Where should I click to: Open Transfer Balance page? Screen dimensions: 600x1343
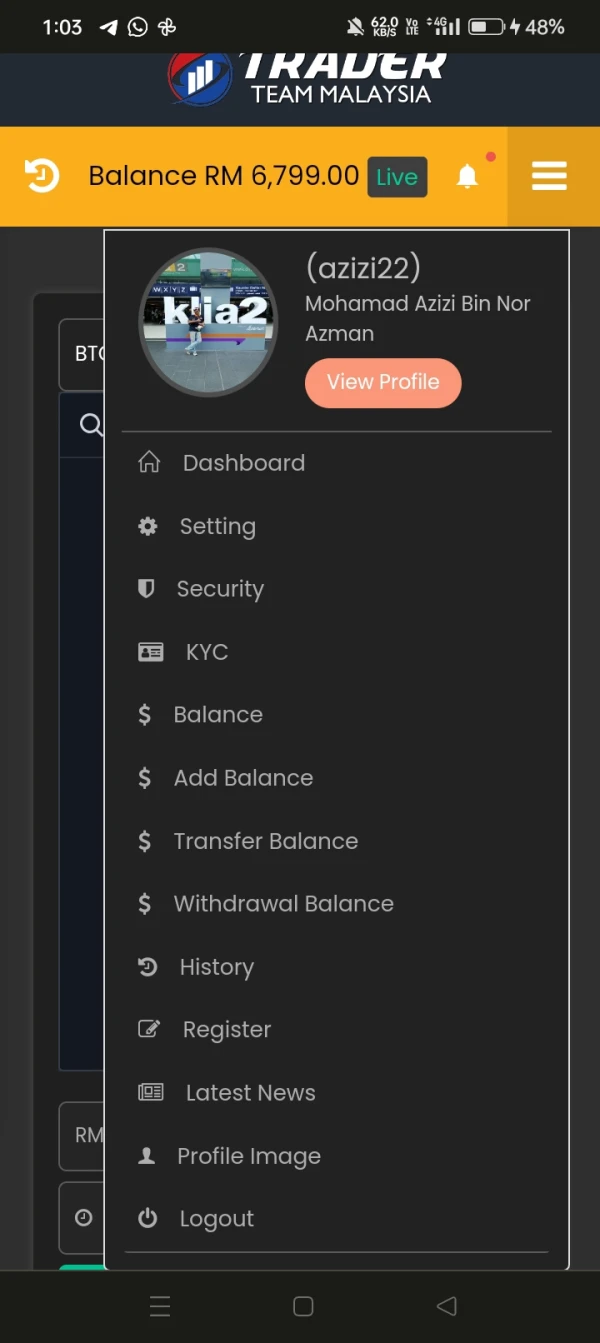[x=265, y=841]
